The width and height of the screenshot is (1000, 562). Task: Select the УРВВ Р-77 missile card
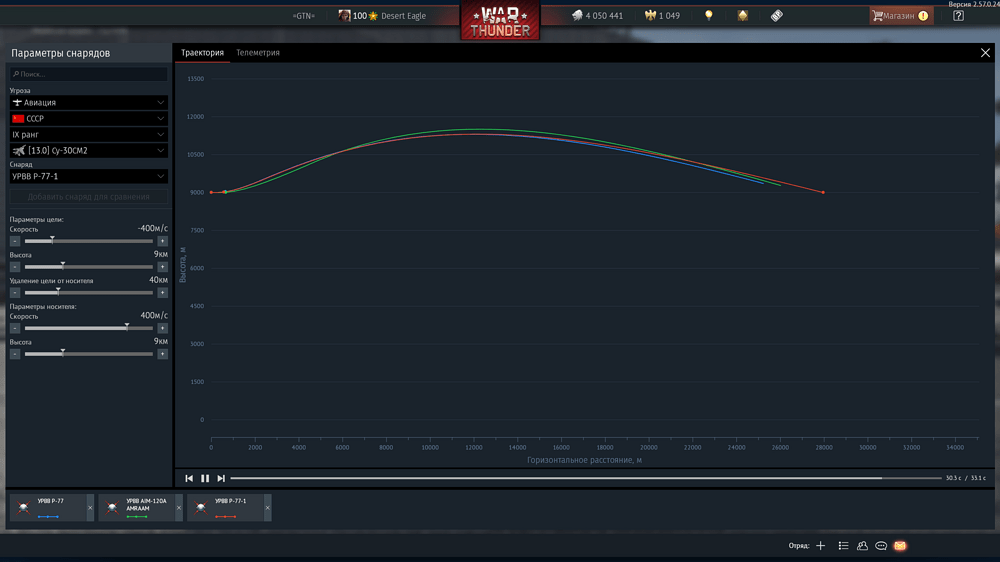48,508
